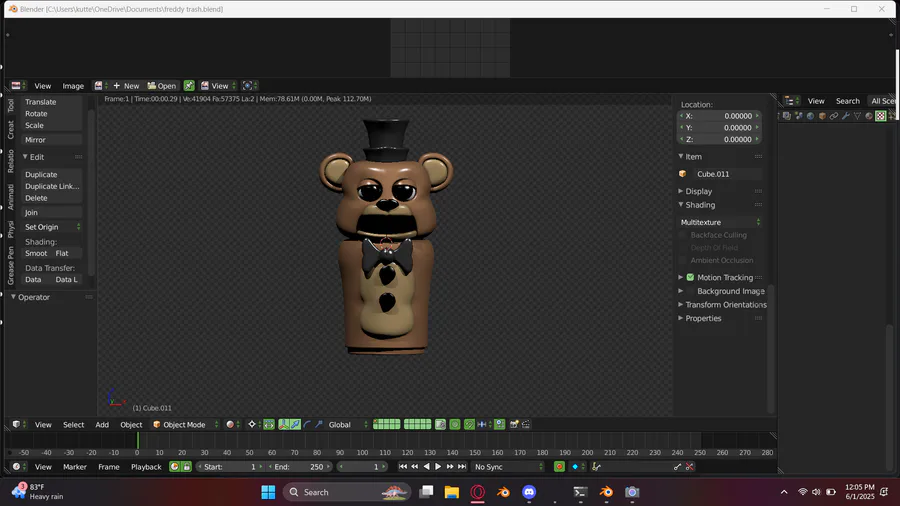This screenshot has height=506, width=900.
Task: Open the Object Mode dropdown
Action: click(185, 425)
